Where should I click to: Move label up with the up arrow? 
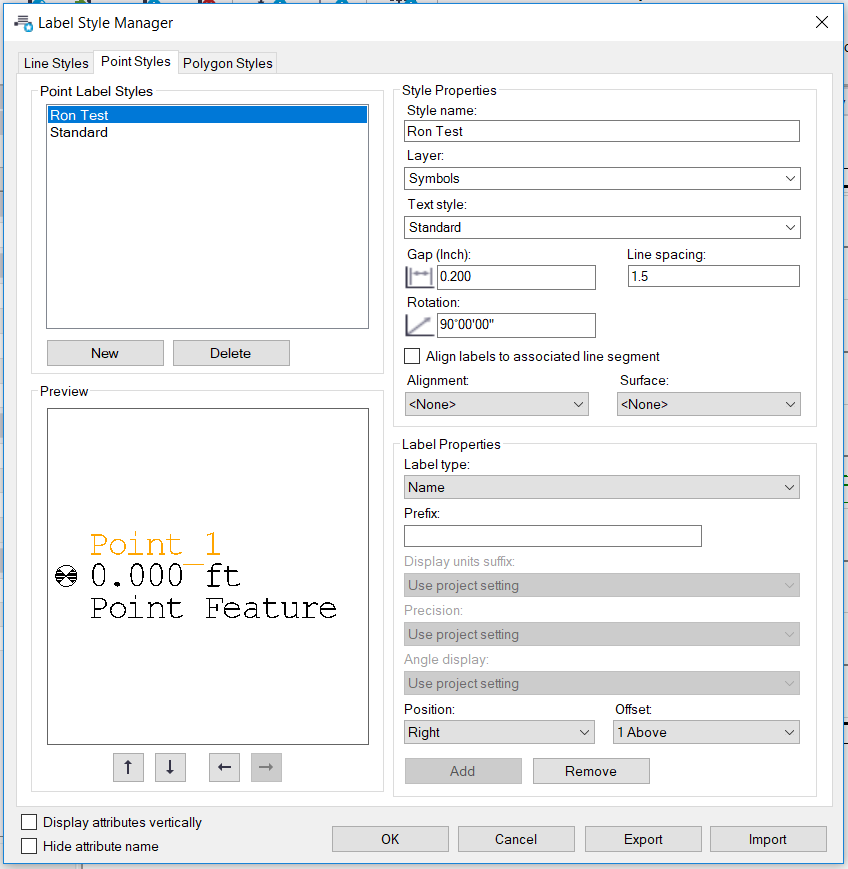(128, 768)
